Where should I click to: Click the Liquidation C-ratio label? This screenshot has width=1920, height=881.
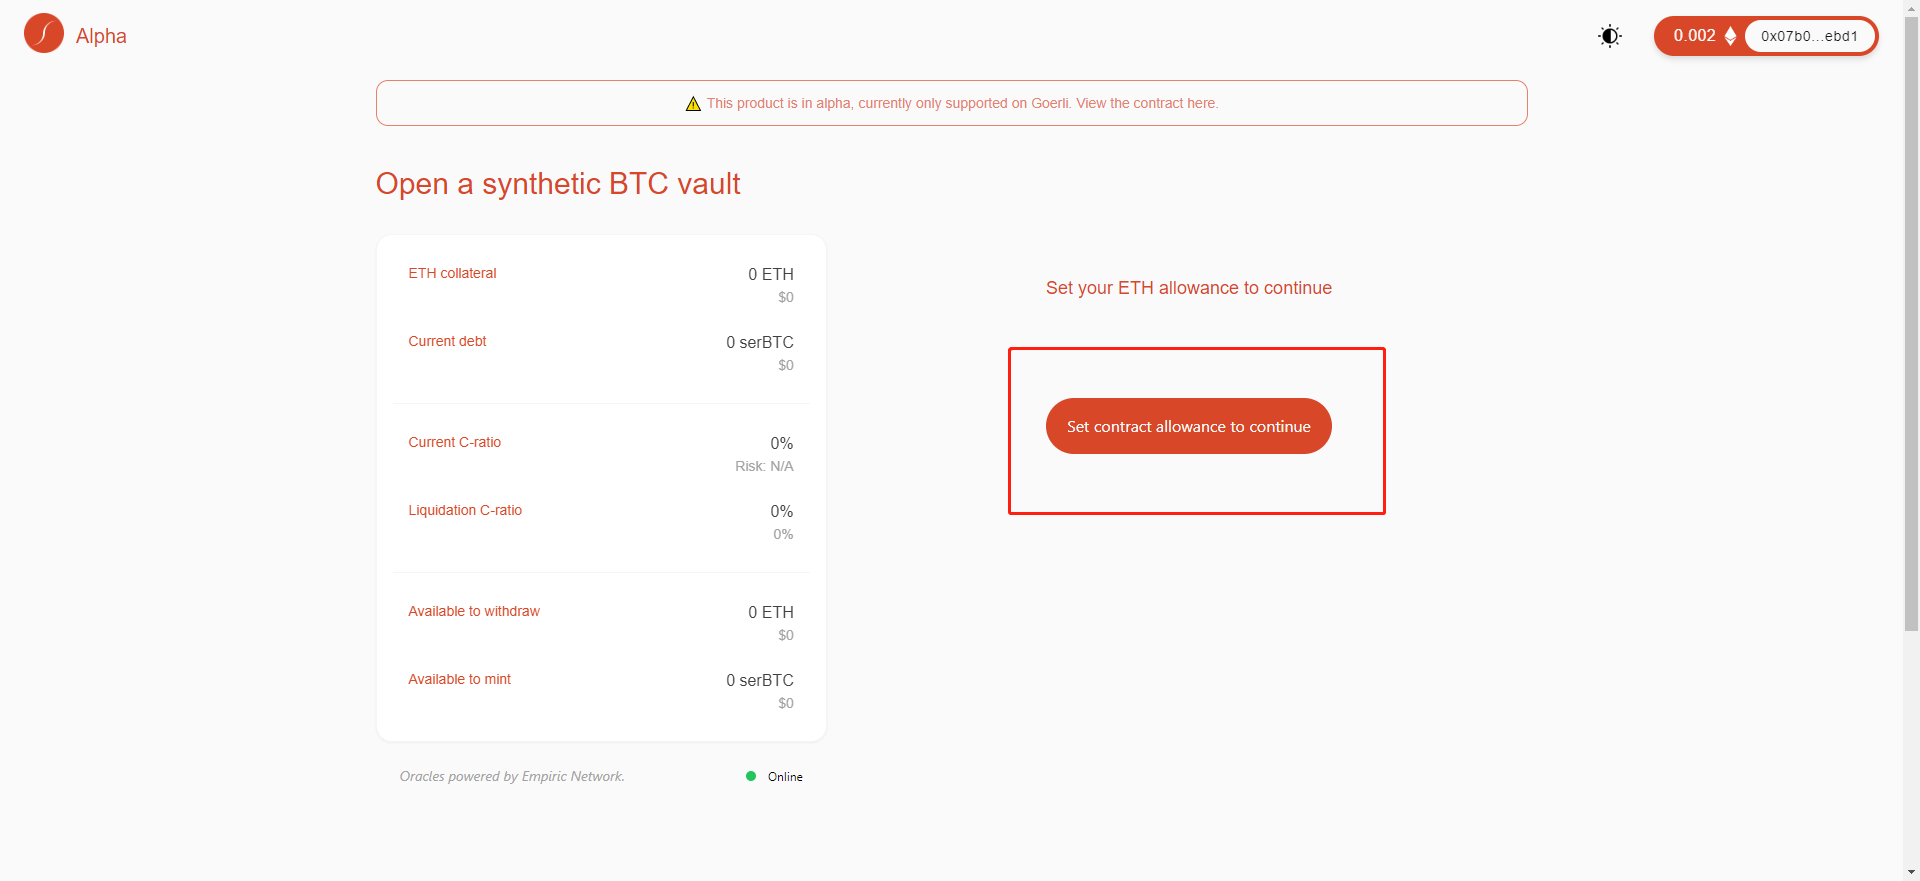coord(465,510)
